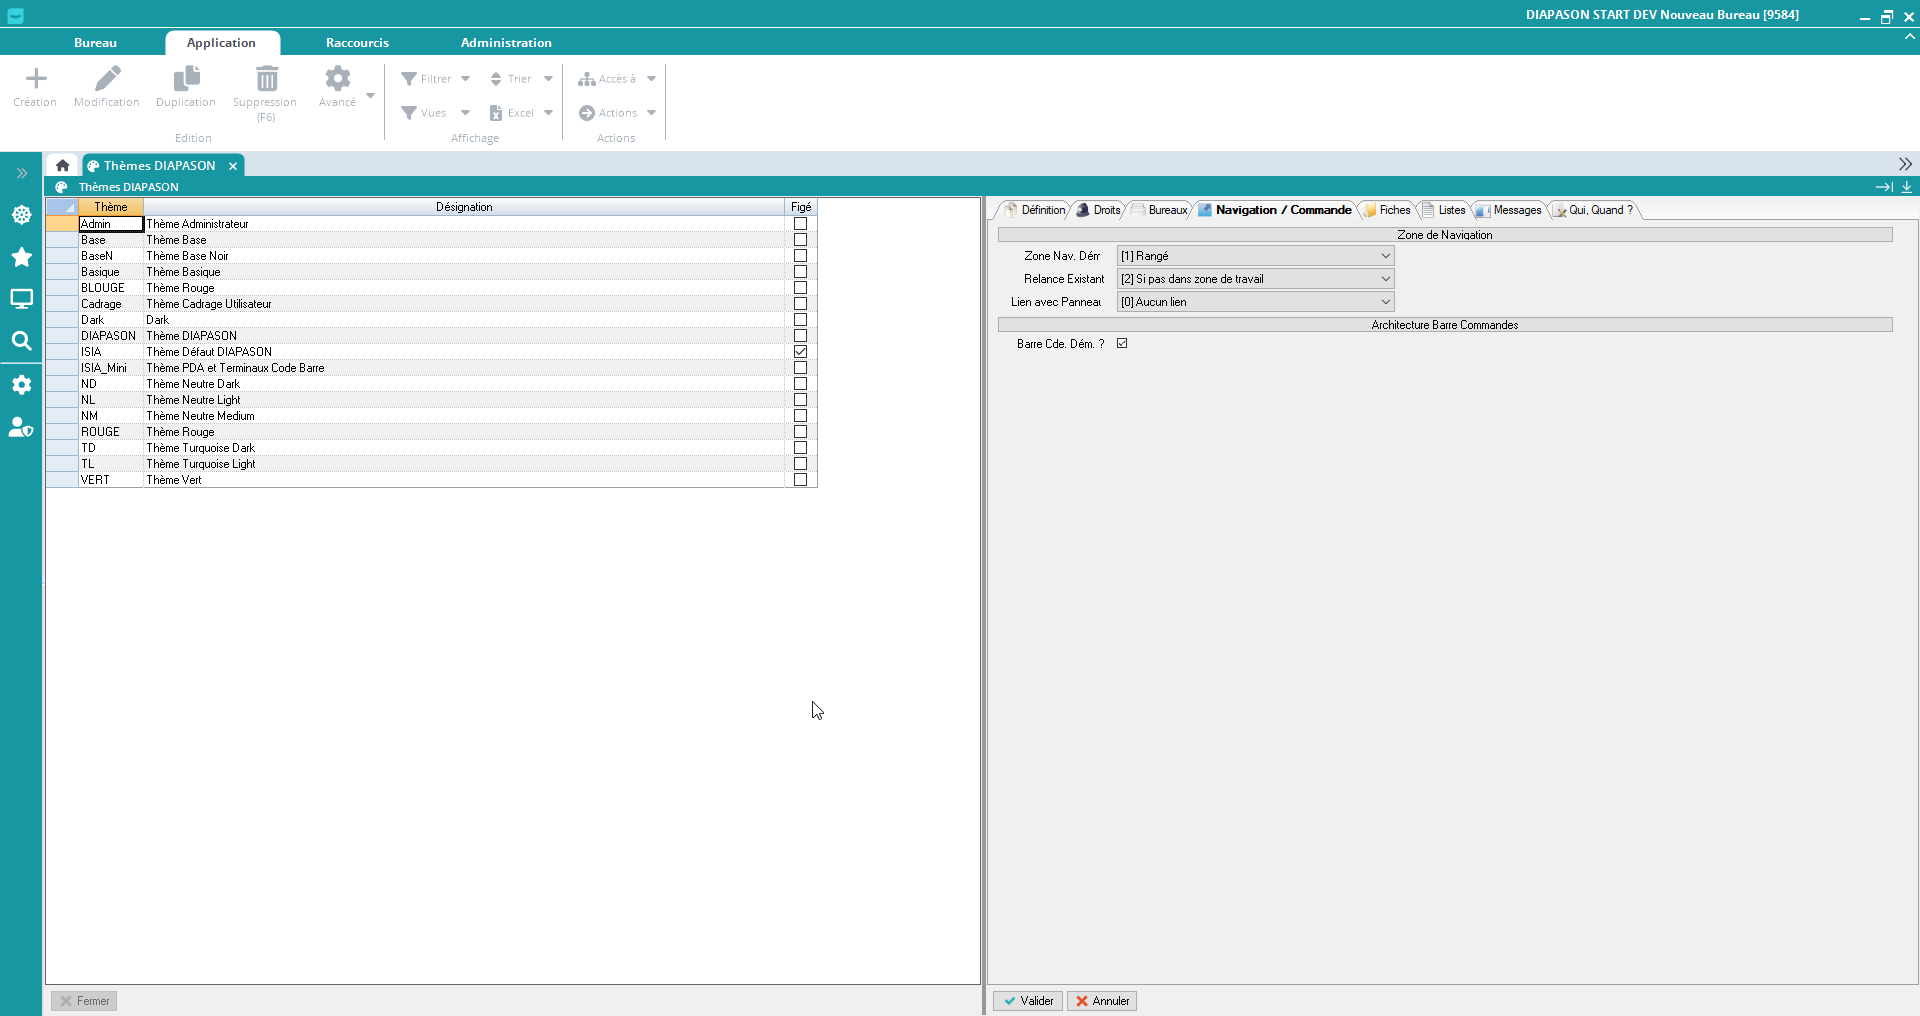Click the Suppression trash icon
This screenshot has height=1016, width=1920.
266,79
